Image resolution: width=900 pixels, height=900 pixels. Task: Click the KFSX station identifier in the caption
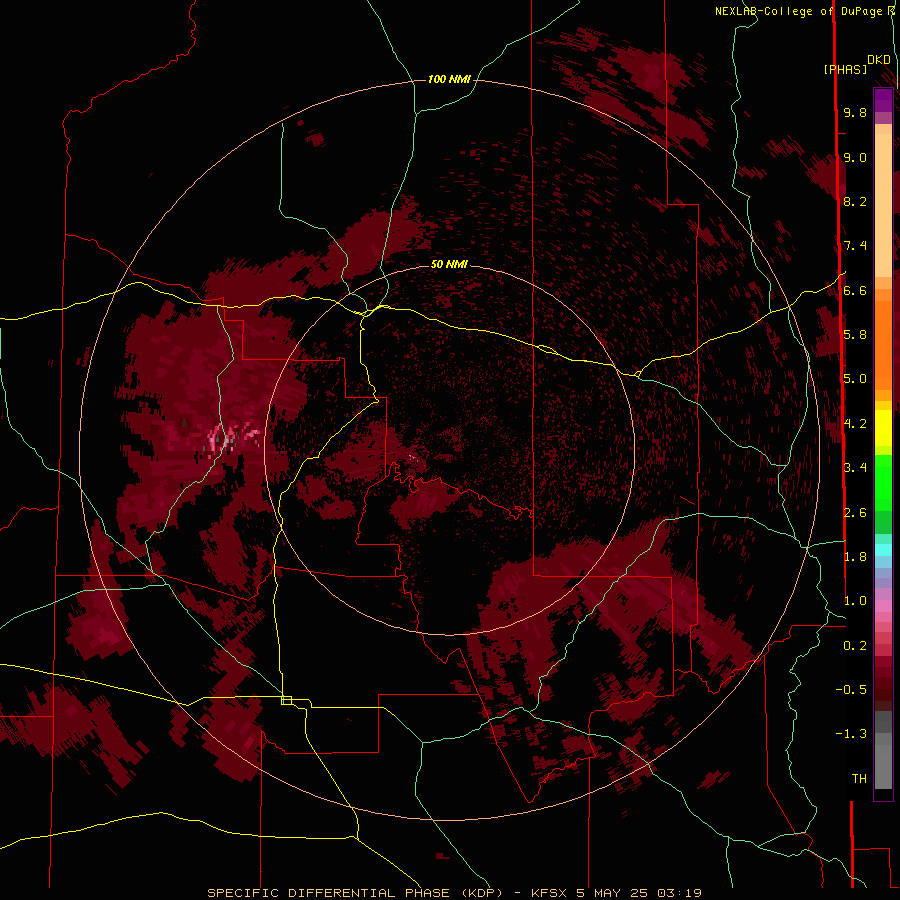pyautogui.click(x=550, y=893)
